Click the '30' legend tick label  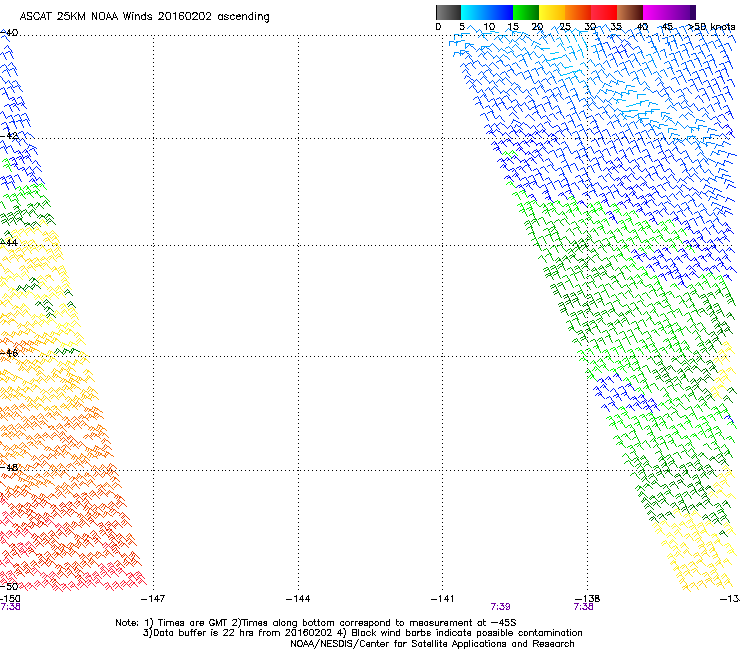coord(590,27)
